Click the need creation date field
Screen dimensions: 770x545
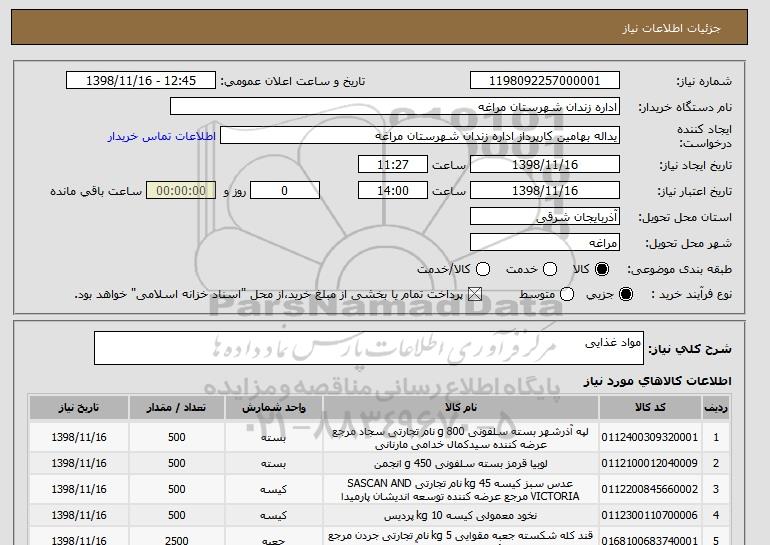click(545, 164)
